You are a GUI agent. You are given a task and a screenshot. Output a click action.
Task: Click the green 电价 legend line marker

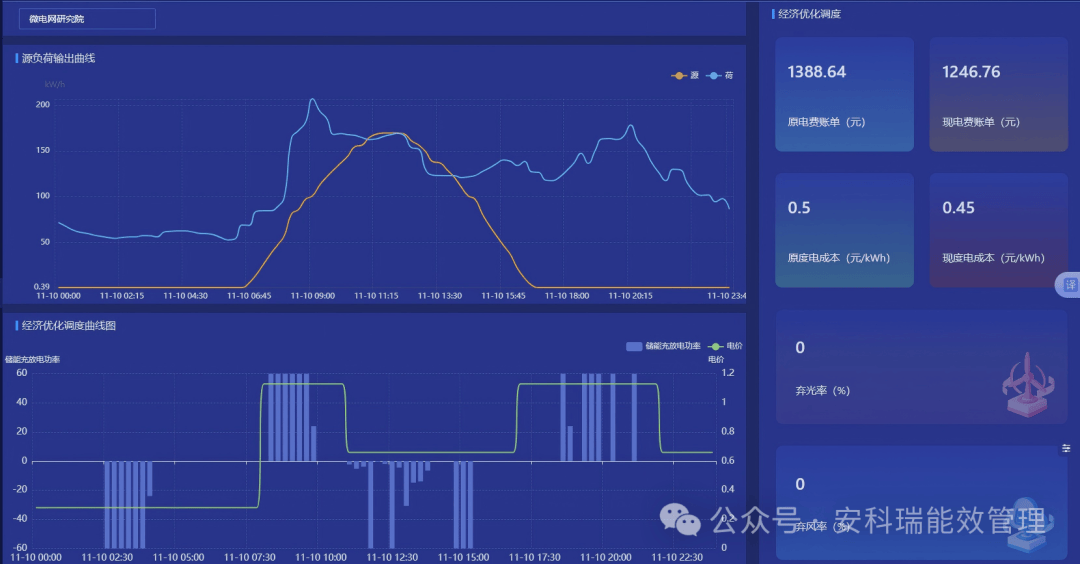(x=714, y=346)
